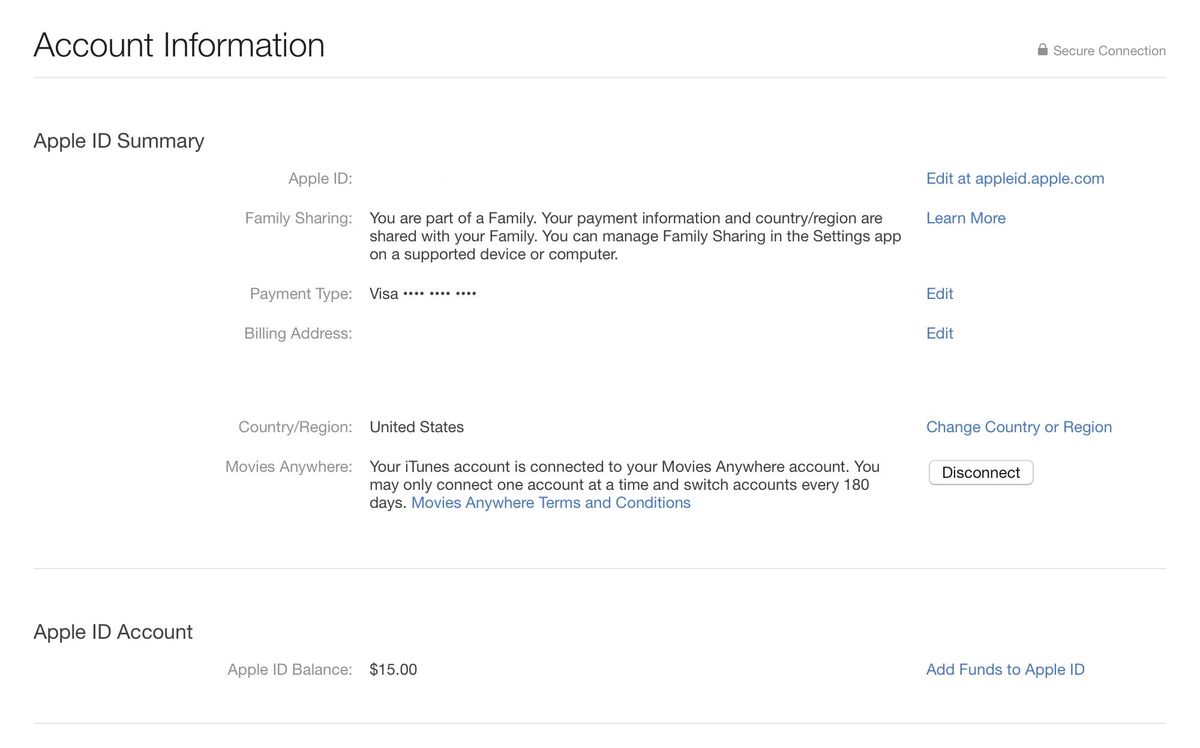Screen dimensions: 1200x748
Task: Select the $15.00 Apple ID Balance
Action: [x=393, y=669]
